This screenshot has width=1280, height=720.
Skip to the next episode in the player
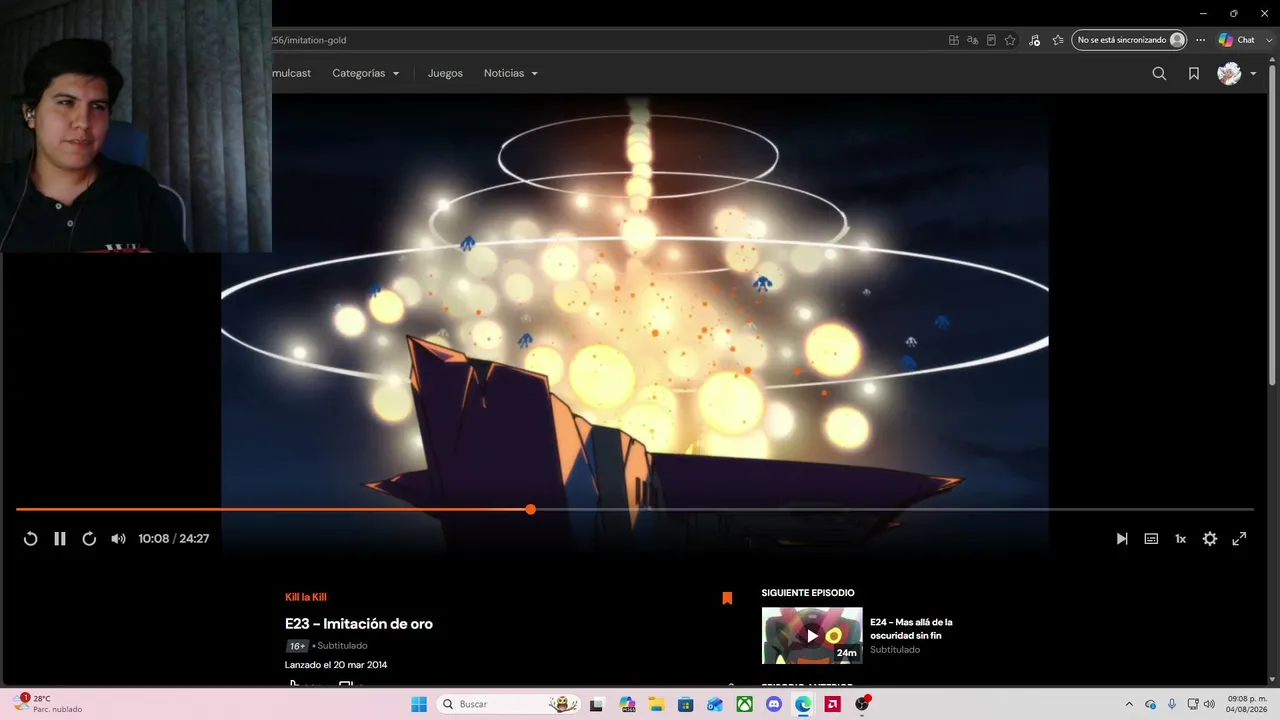[x=1122, y=539]
